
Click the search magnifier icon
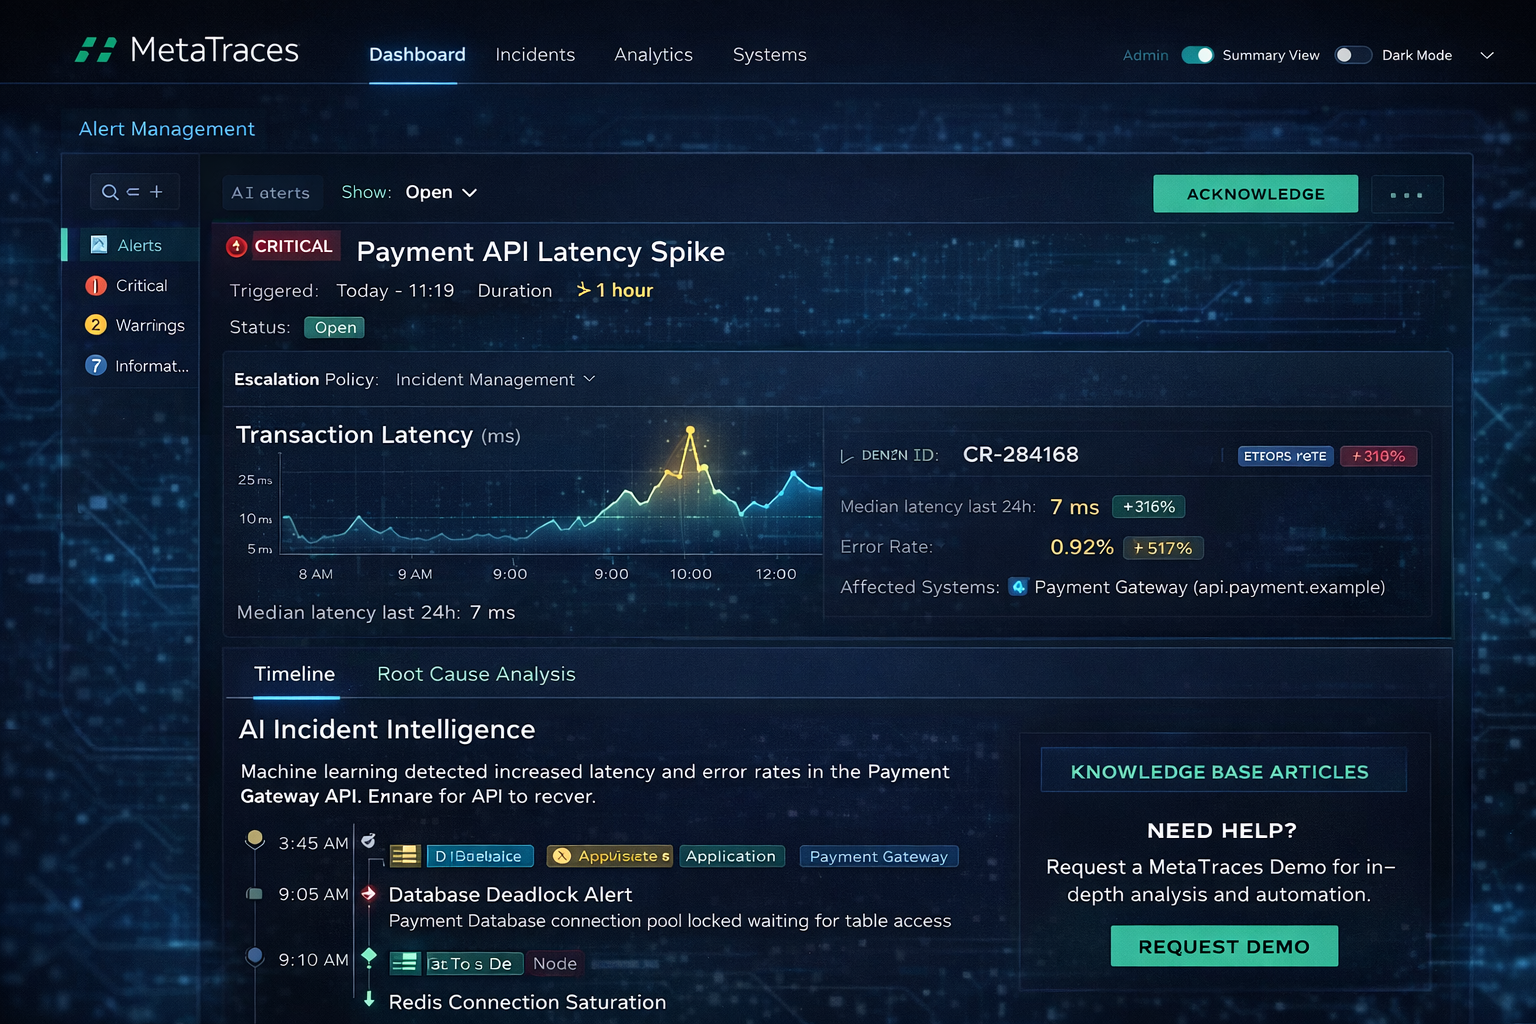tap(110, 192)
